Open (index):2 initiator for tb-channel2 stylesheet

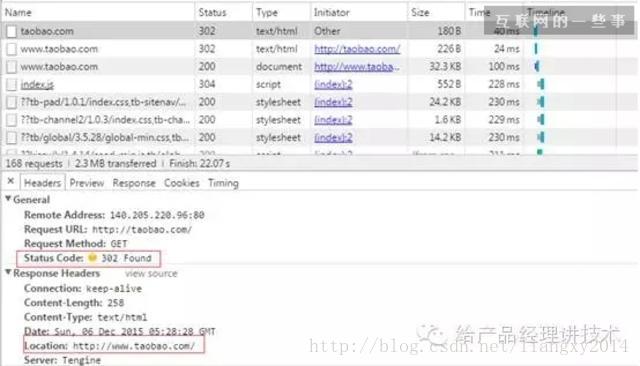click(x=333, y=120)
